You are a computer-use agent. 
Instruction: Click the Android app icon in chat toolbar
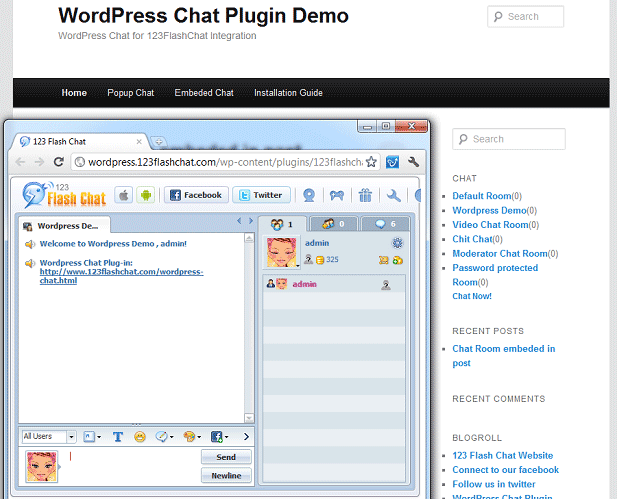(x=144, y=195)
